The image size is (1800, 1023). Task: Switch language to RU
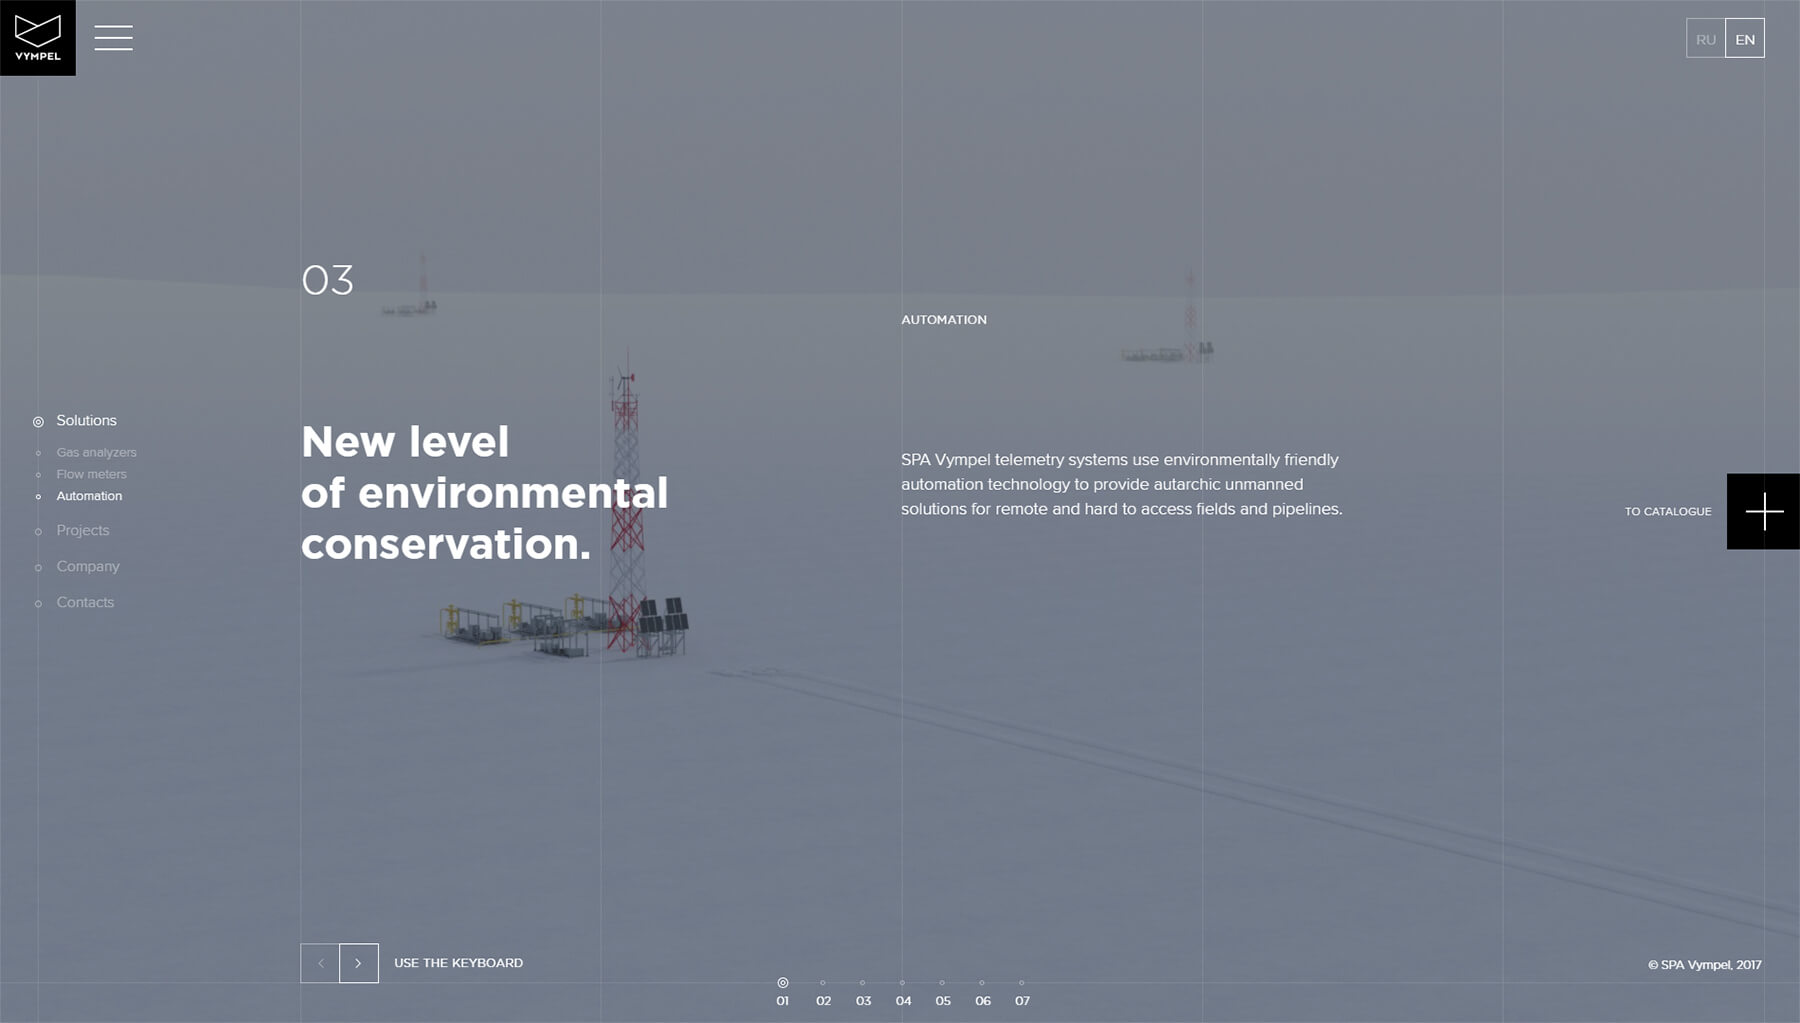point(1706,39)
